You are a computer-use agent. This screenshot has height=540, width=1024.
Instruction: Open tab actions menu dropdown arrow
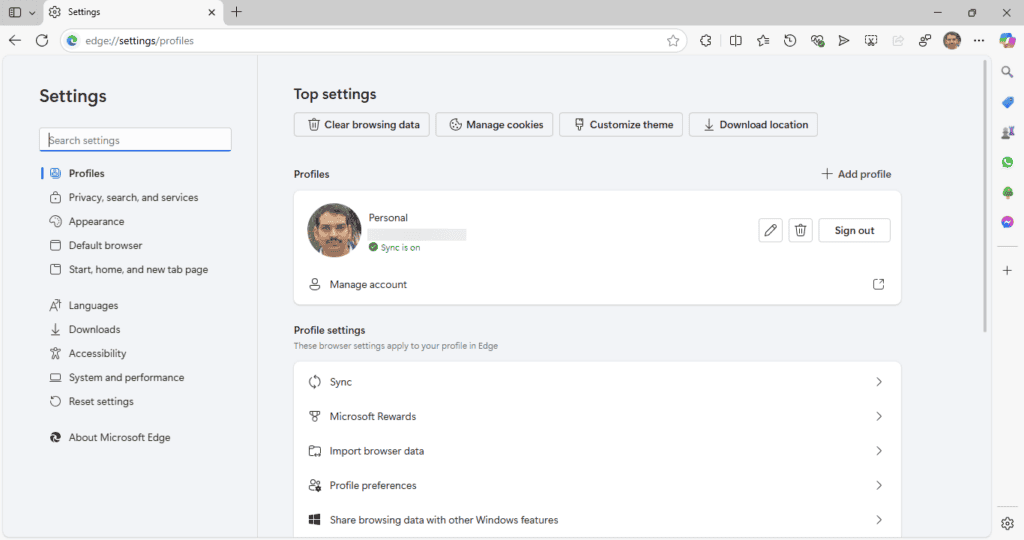pos(31,12)
